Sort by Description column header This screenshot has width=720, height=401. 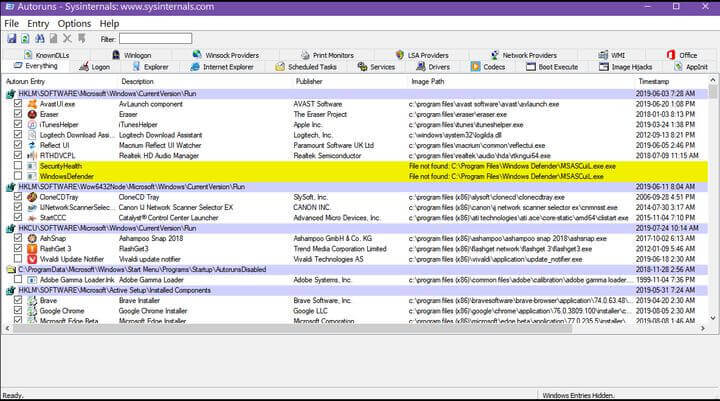click(x=137, y=81)
